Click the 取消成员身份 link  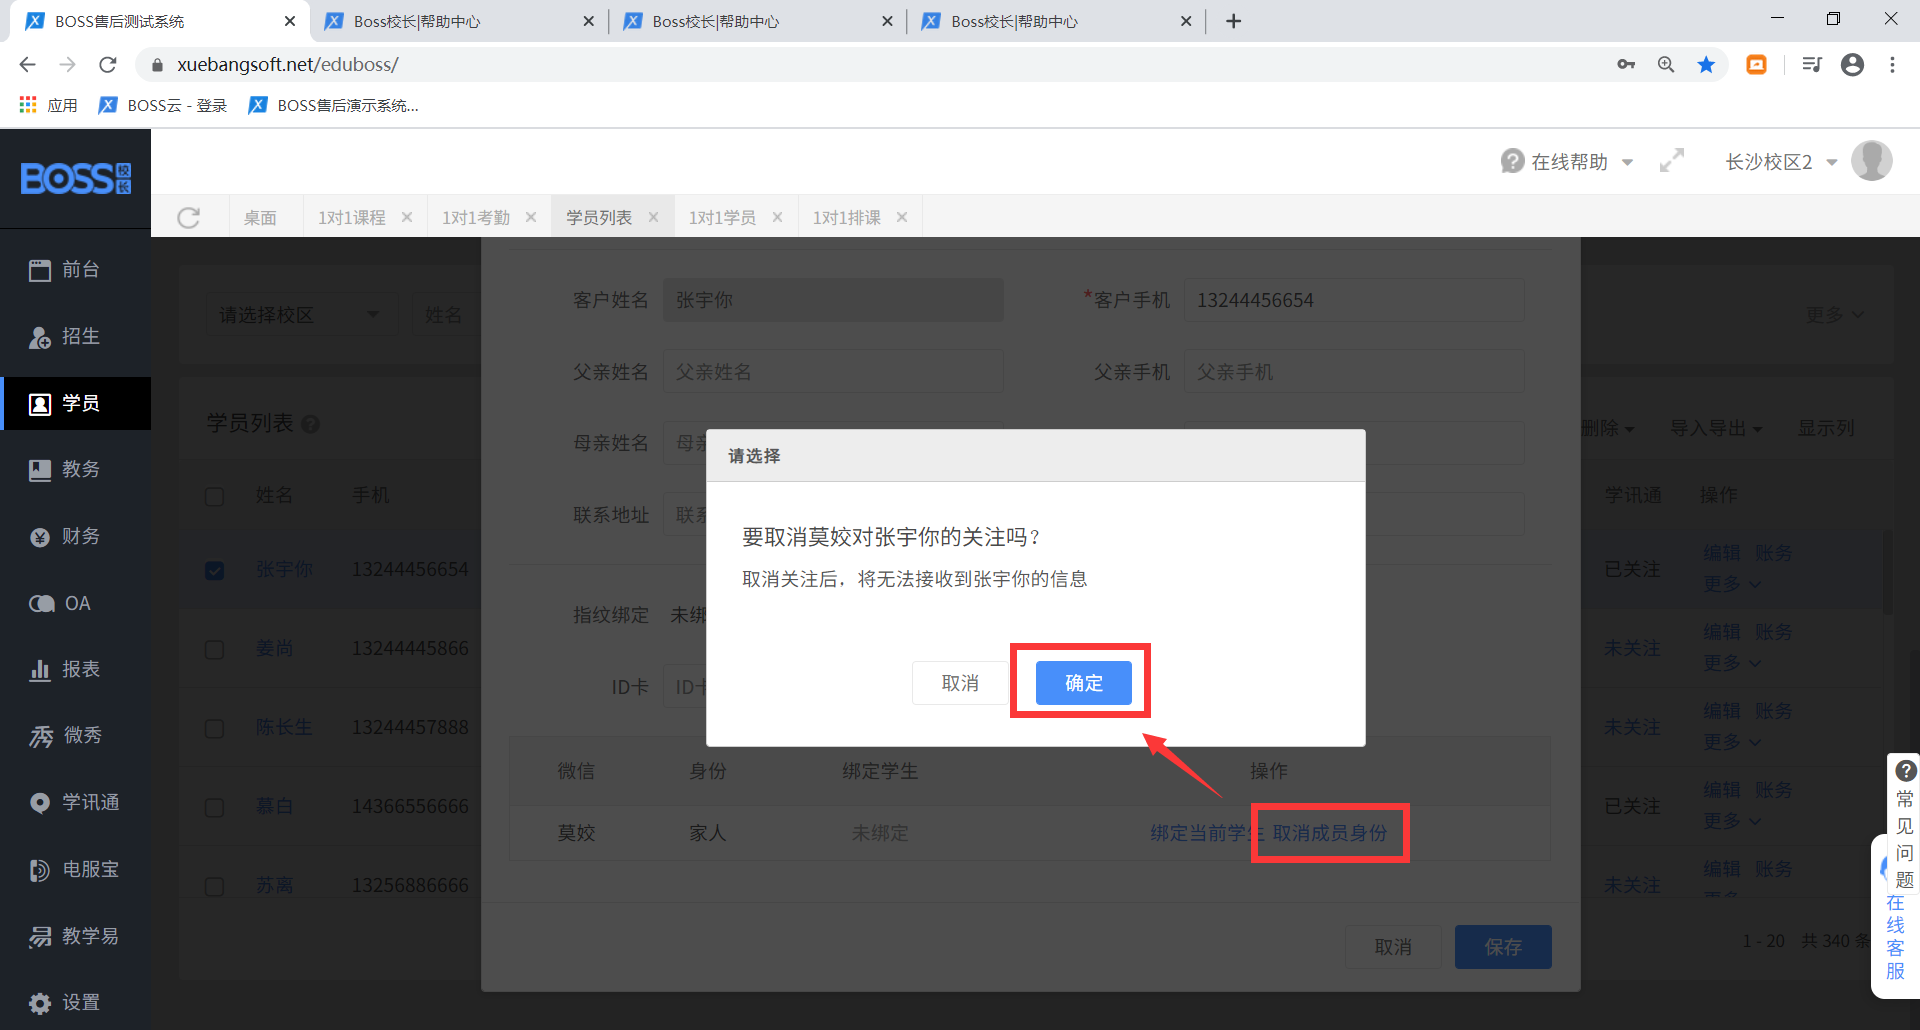(x=1329, y=833)
